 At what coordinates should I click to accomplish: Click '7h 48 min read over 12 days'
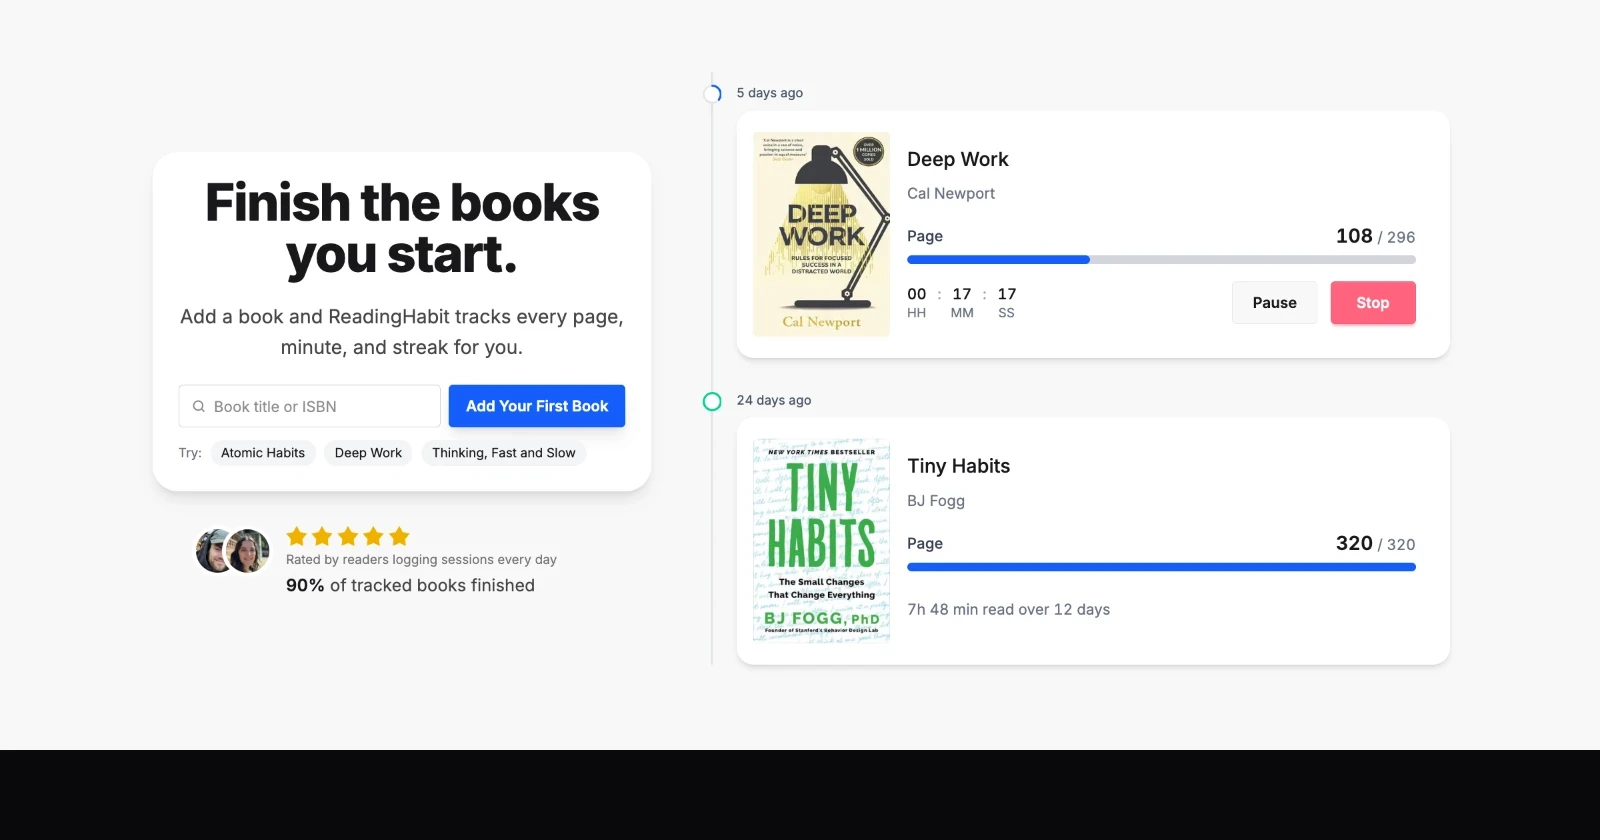click(x=1009, y=609)
